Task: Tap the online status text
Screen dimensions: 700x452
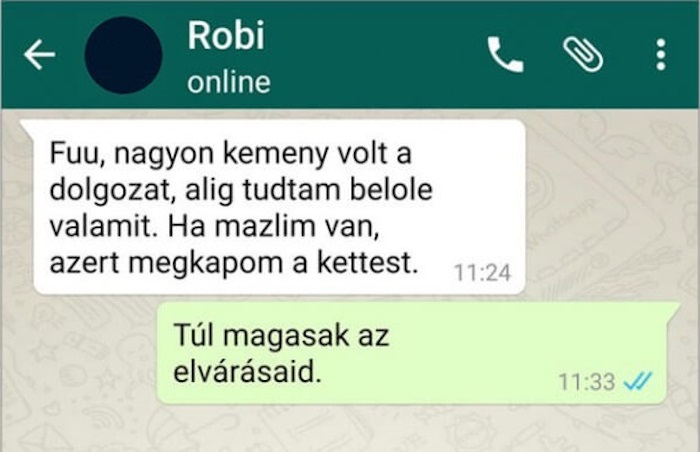Action: 229,83
